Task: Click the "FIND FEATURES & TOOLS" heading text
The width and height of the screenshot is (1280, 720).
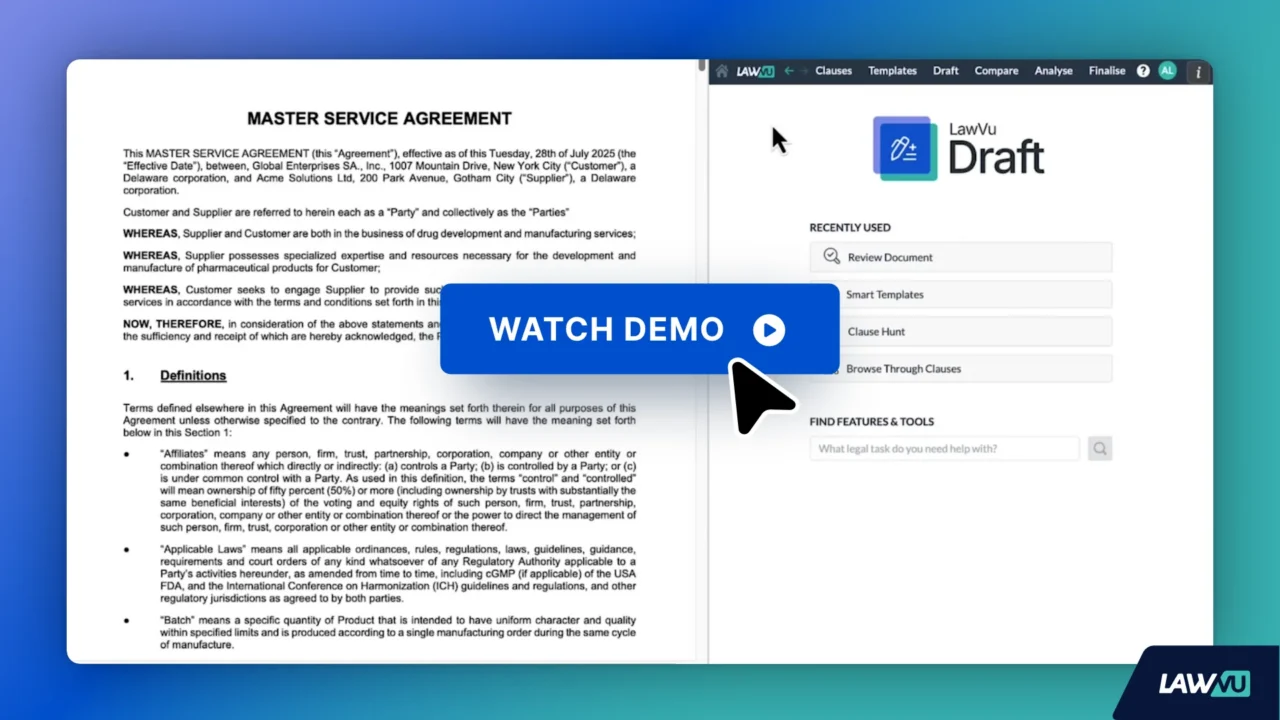Action: [872, 421]
